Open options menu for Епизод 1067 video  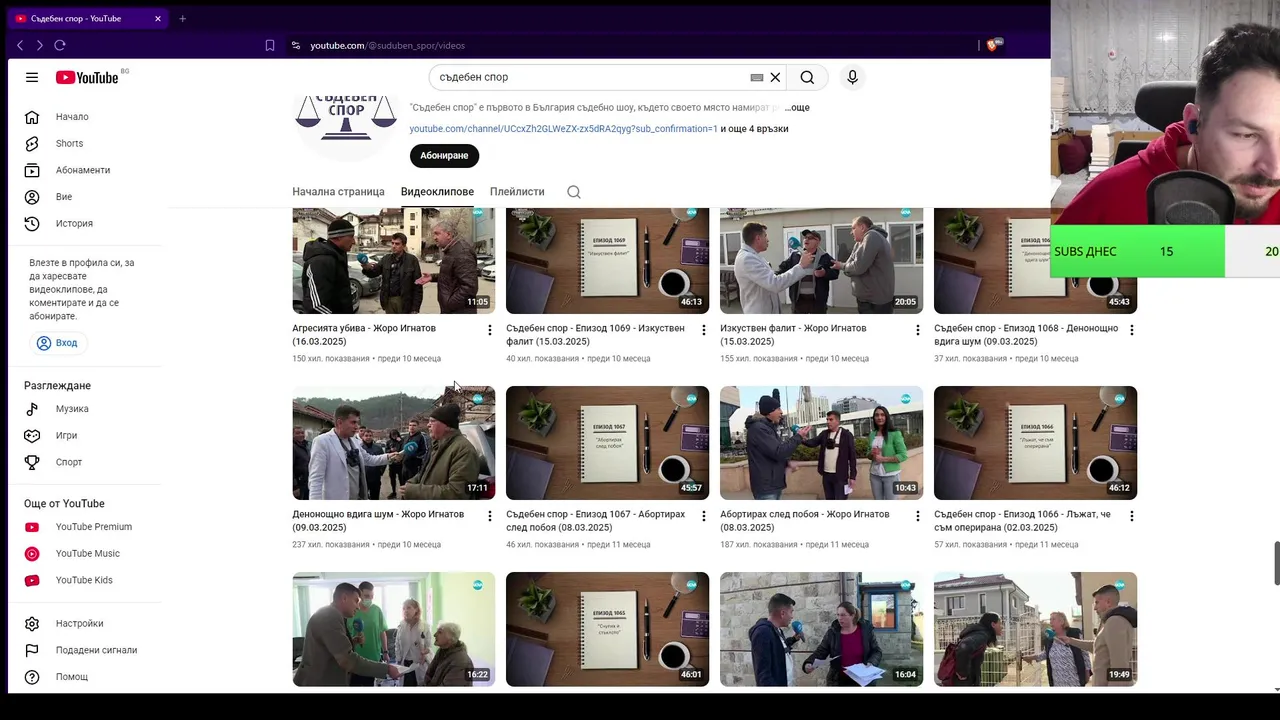(x=703, y=516)
